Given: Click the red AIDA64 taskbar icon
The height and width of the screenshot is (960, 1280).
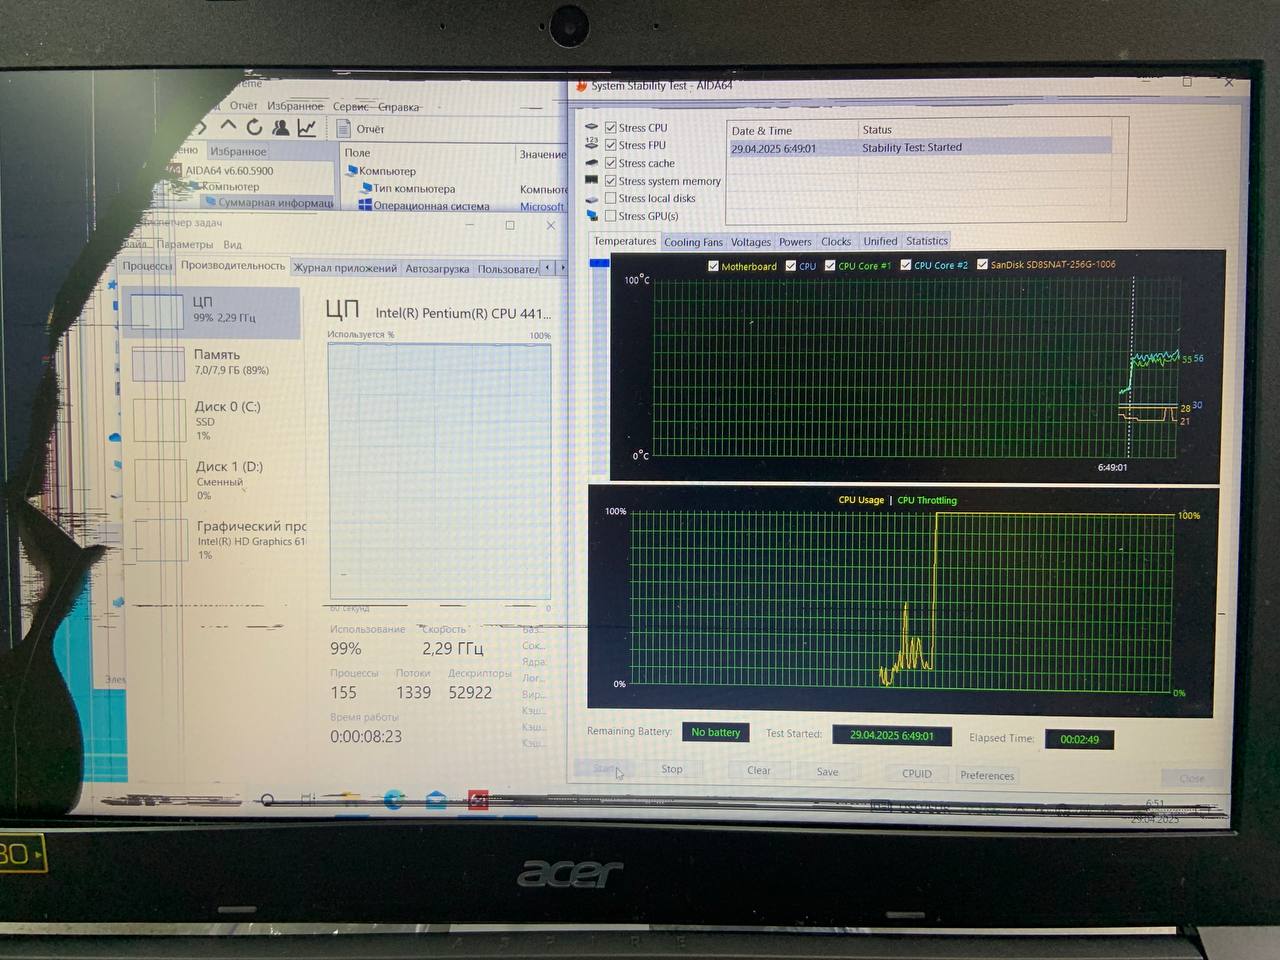Looking at the screenshot, I should tap(478, 800).
